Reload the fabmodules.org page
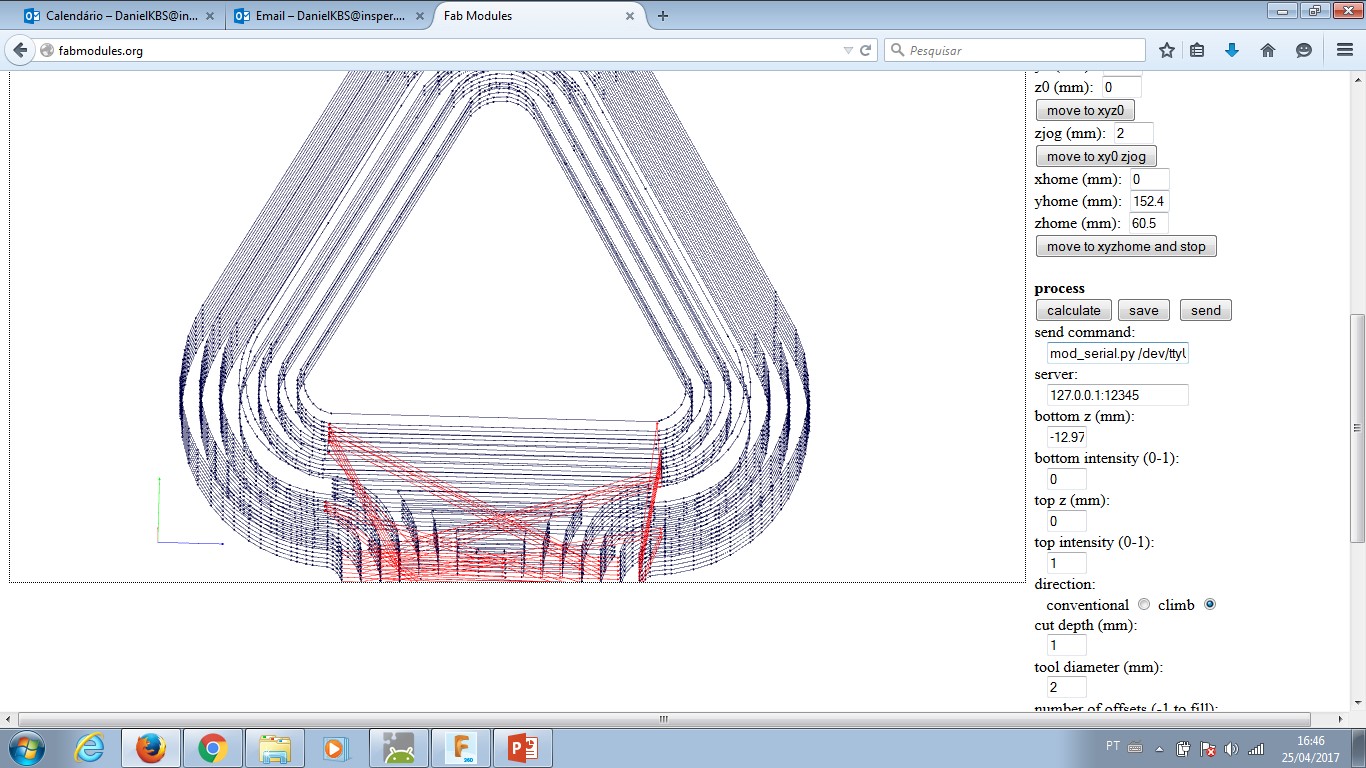This screenshot has width=1366, height=768. point(866,50)
